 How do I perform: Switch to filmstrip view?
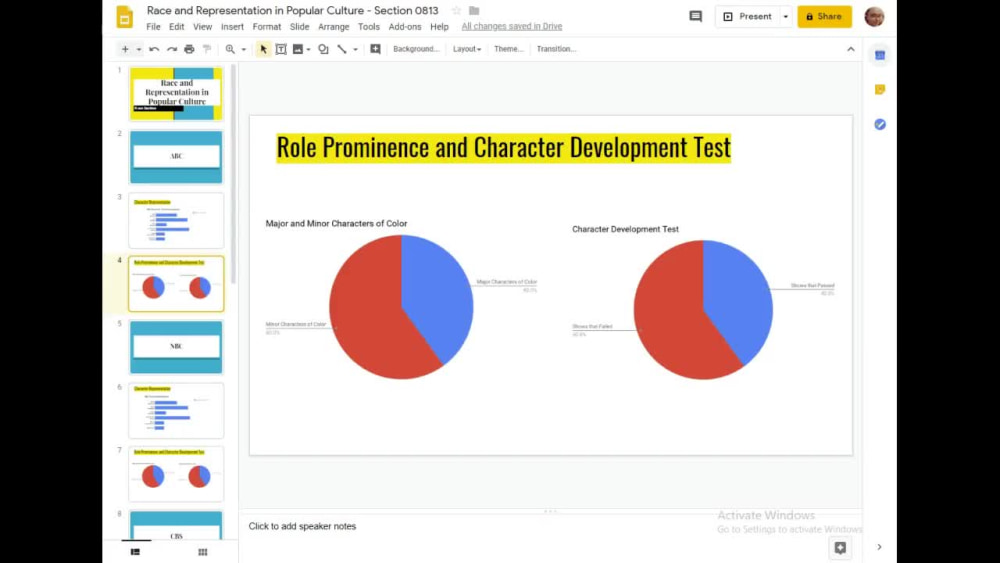coord(135,552)
